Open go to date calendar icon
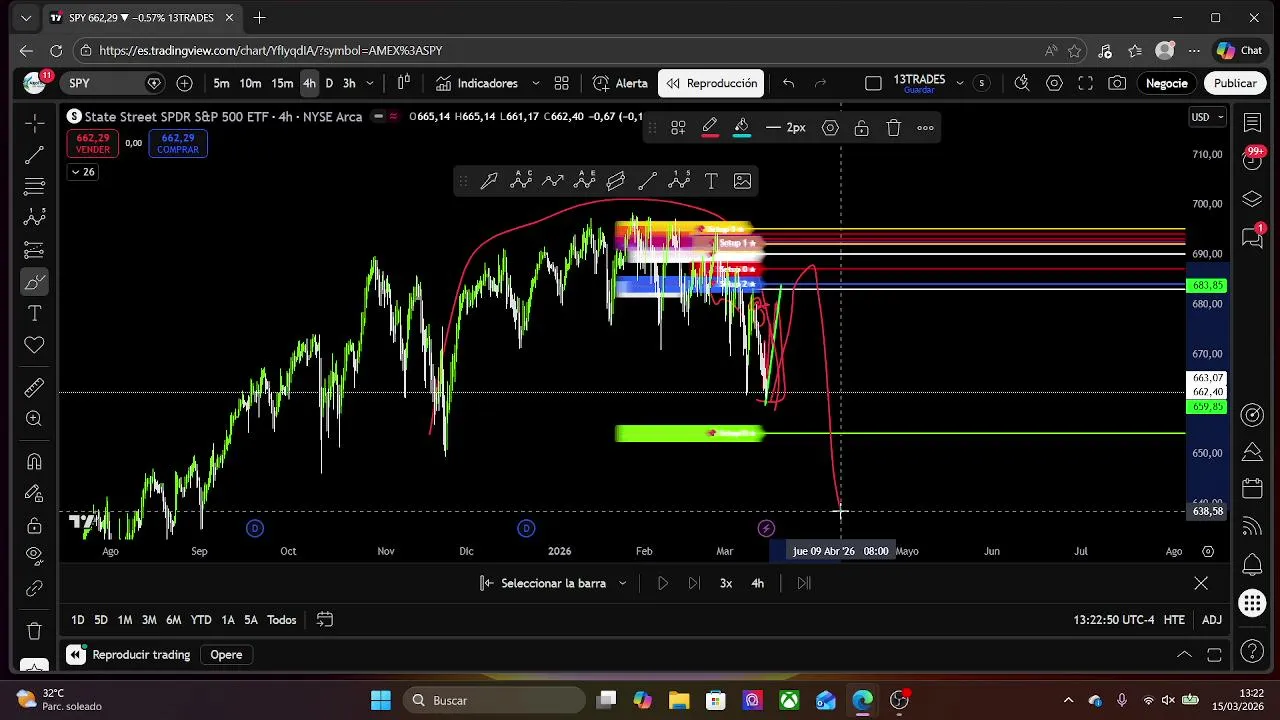1280x720 pixels. 324,620
